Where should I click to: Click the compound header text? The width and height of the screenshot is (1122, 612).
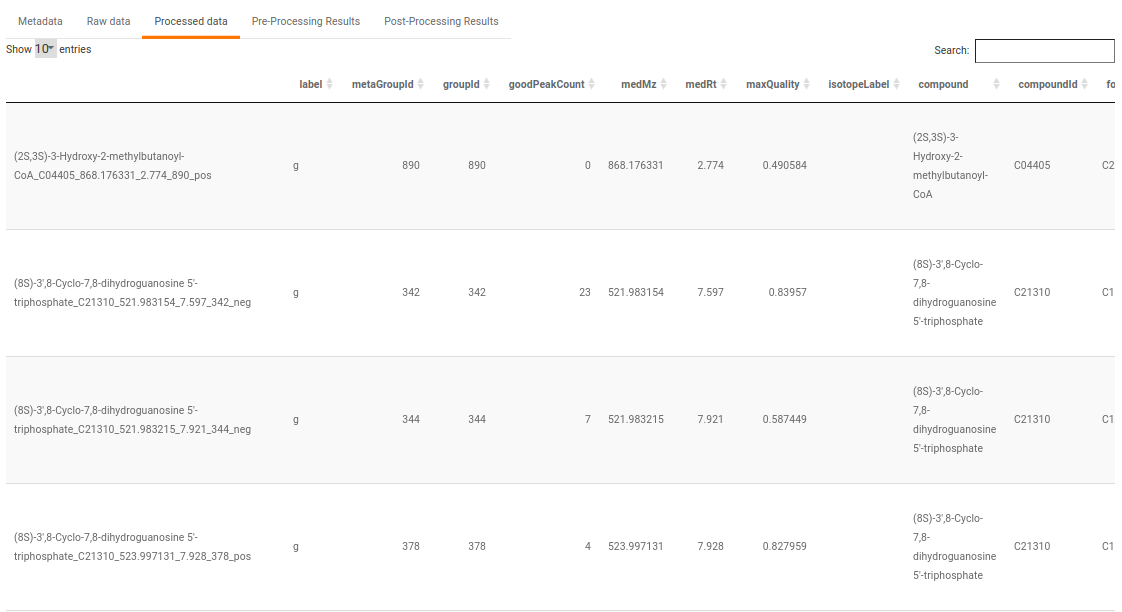pos(943,84)
